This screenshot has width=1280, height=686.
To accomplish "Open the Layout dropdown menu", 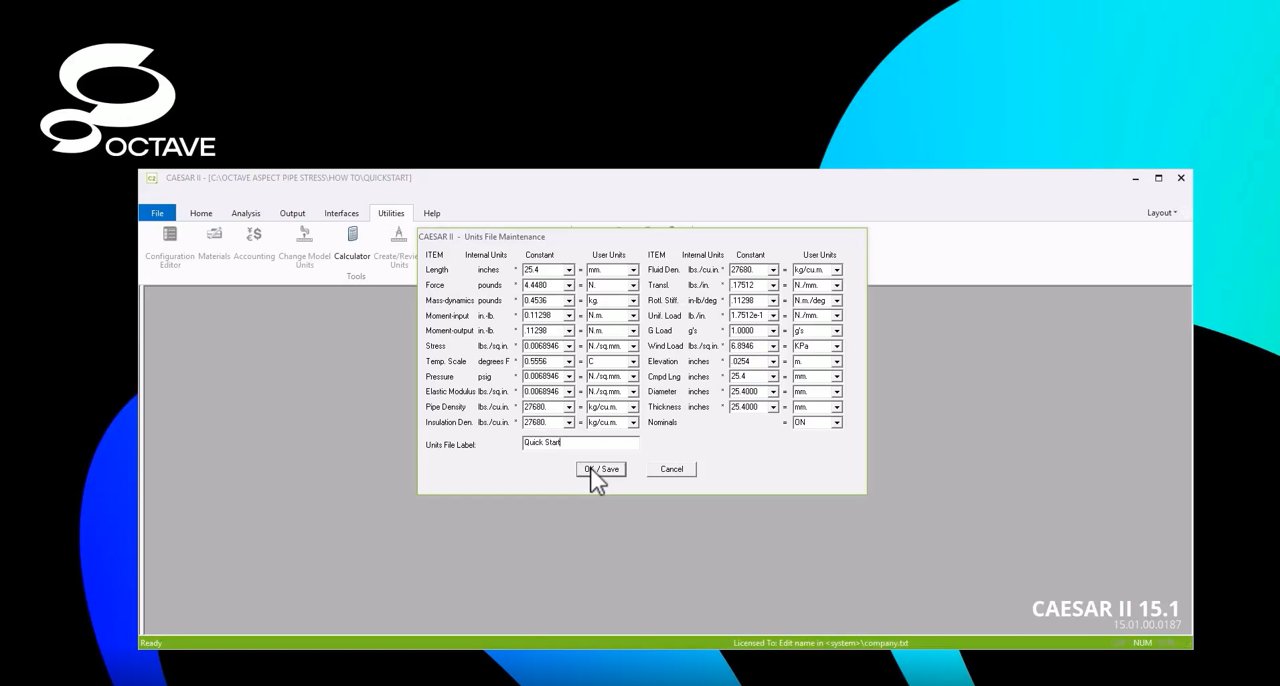I will click(x=1162, y=213).
